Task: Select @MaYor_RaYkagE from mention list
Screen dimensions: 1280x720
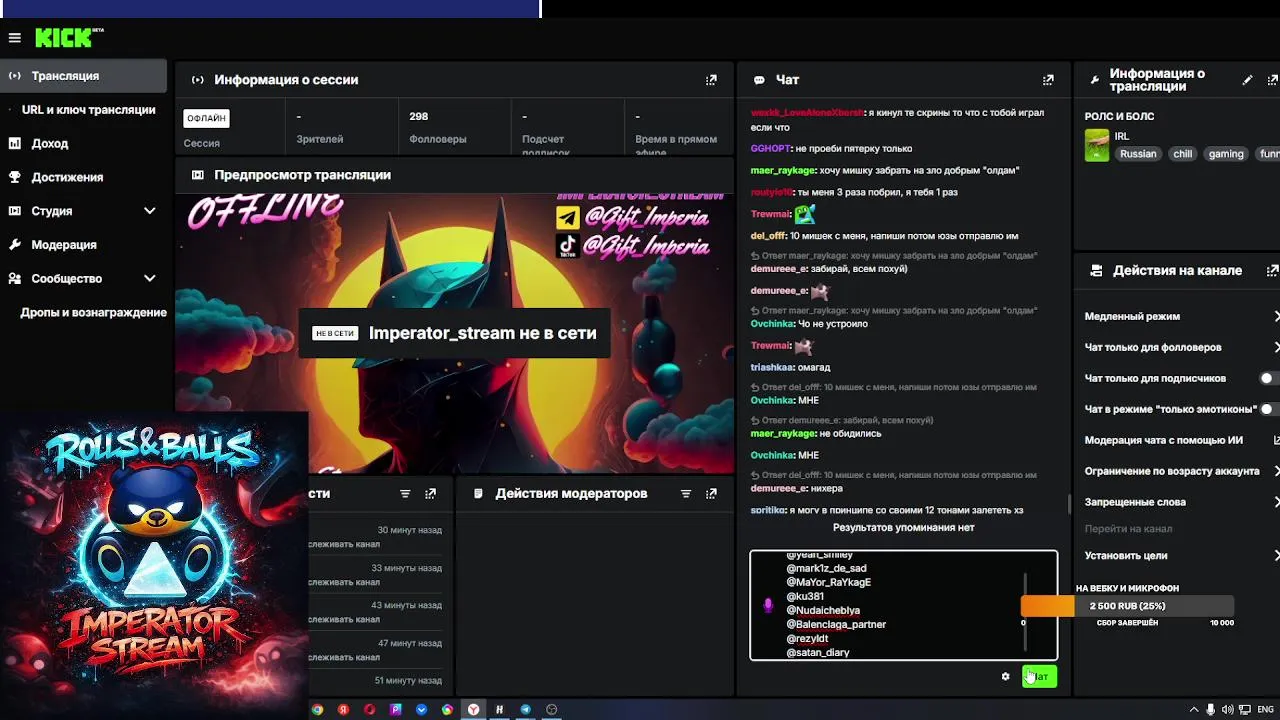Action: 828,583
